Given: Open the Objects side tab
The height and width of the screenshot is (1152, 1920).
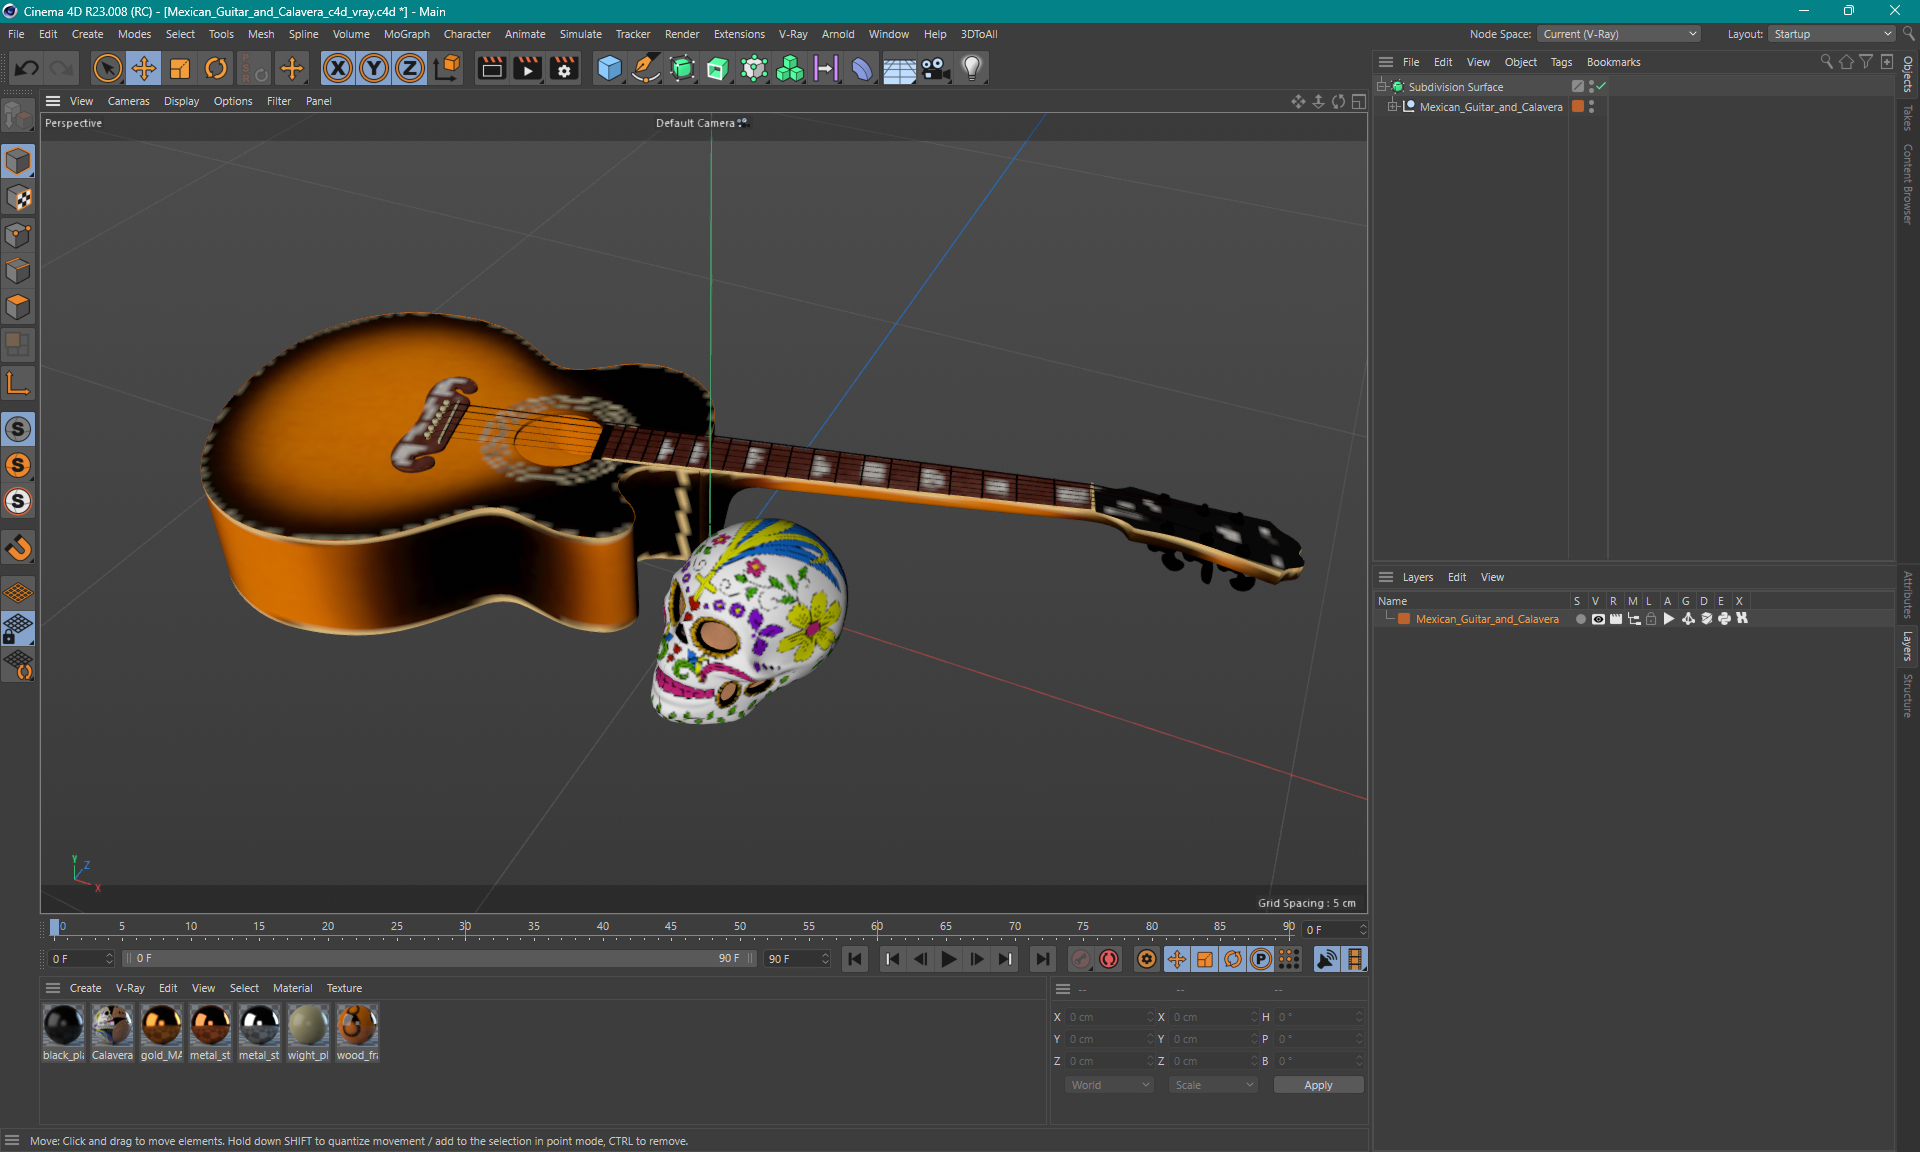Looking at the screenshot, I should [x=1908, y=74].
